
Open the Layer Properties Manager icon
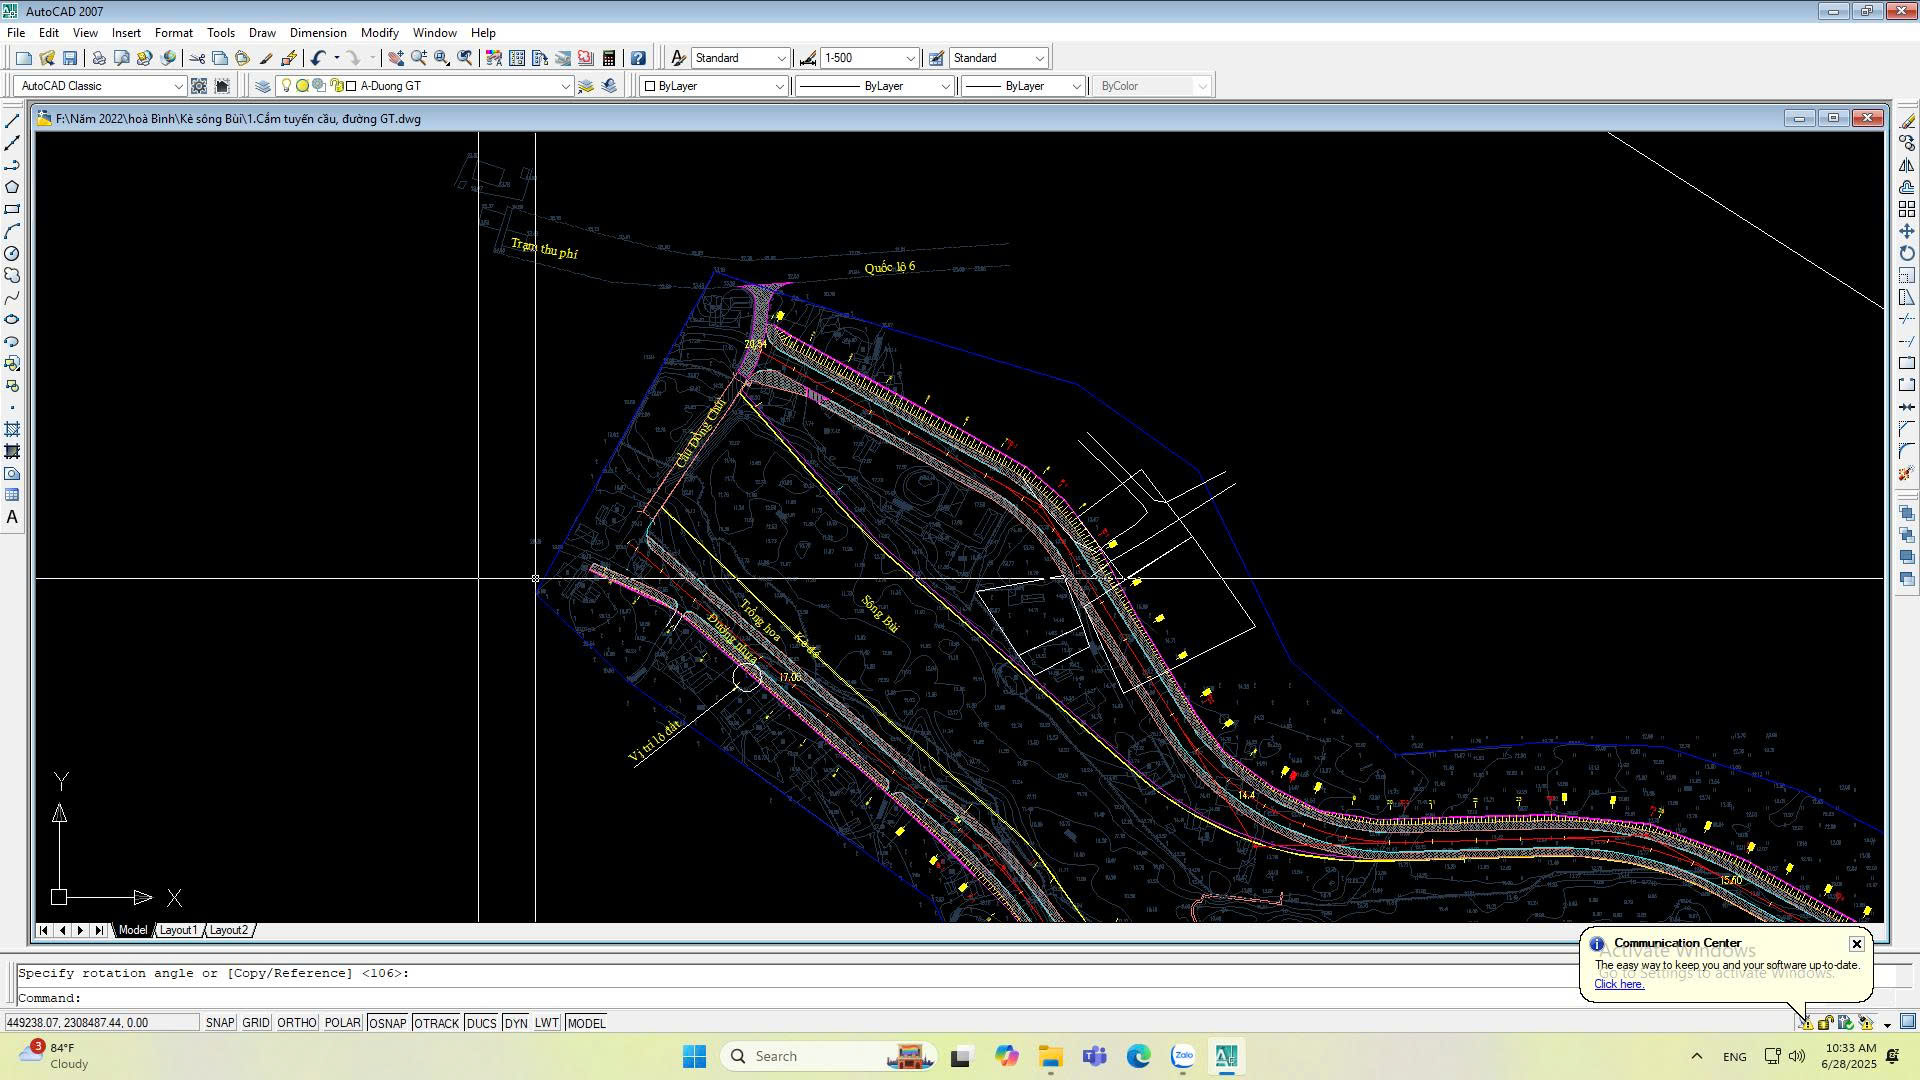click(x=263, y=86)
